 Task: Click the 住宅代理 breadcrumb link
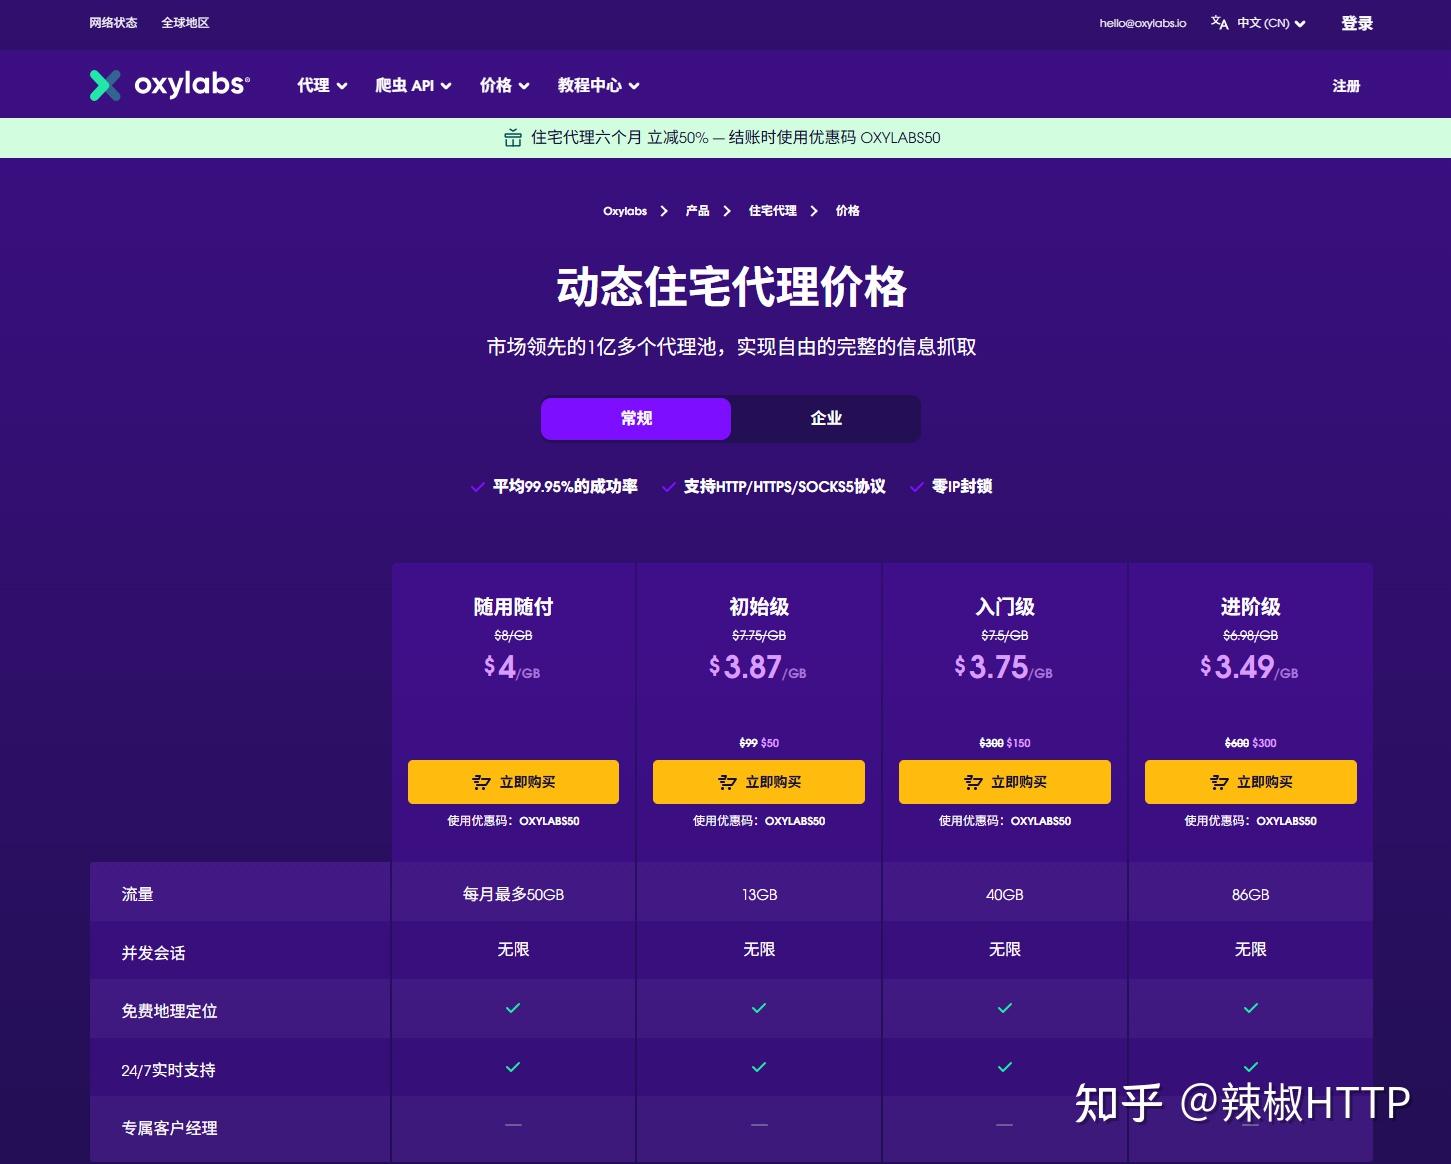tap(771, 211)
